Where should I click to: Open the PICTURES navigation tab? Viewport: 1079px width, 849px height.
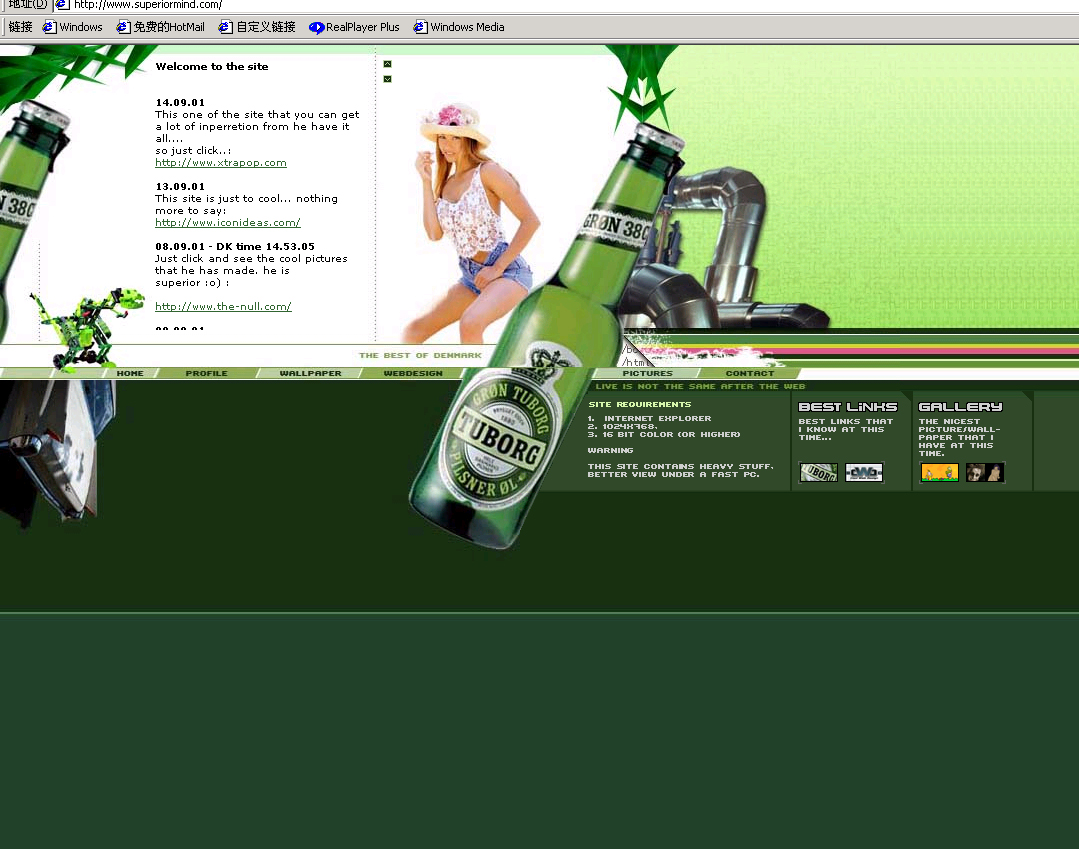647,373
